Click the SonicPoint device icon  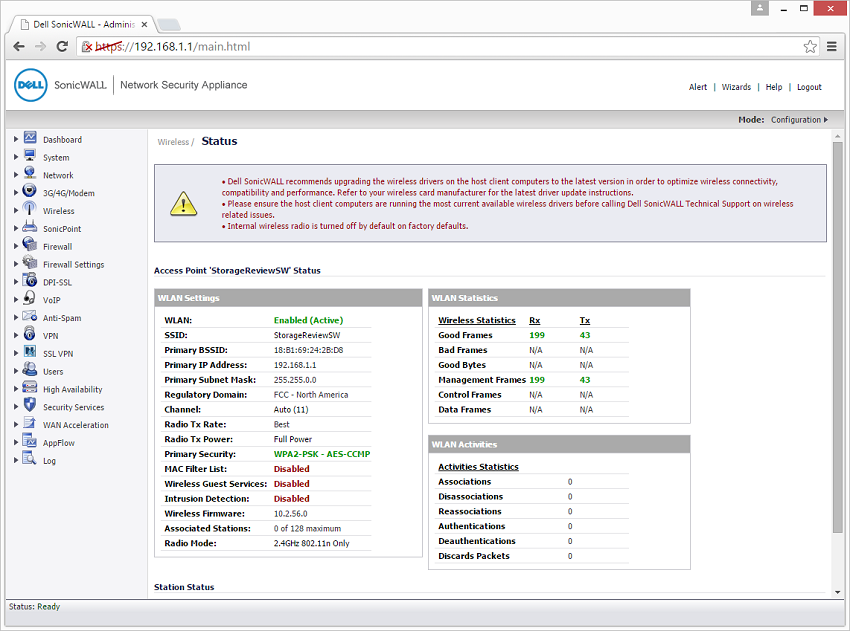(30, 227)
